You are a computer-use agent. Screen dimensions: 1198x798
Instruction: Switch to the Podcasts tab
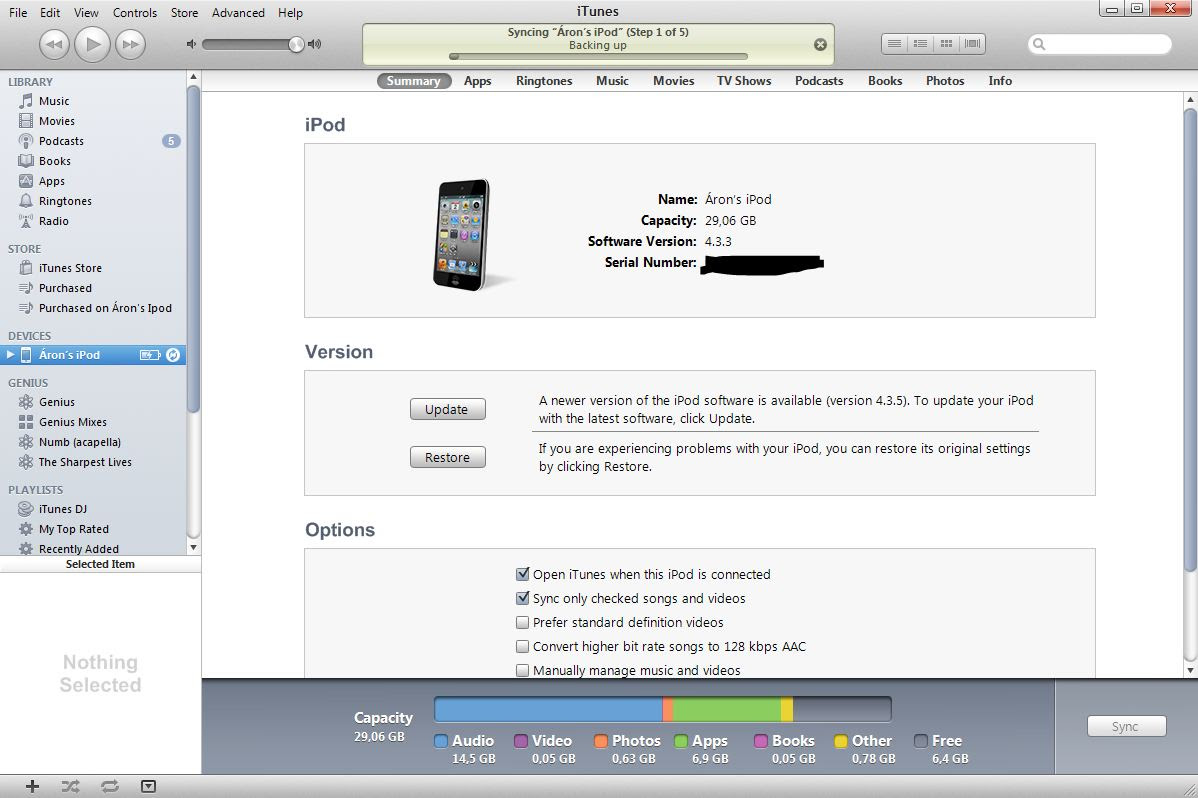click(x=818, y=81)
